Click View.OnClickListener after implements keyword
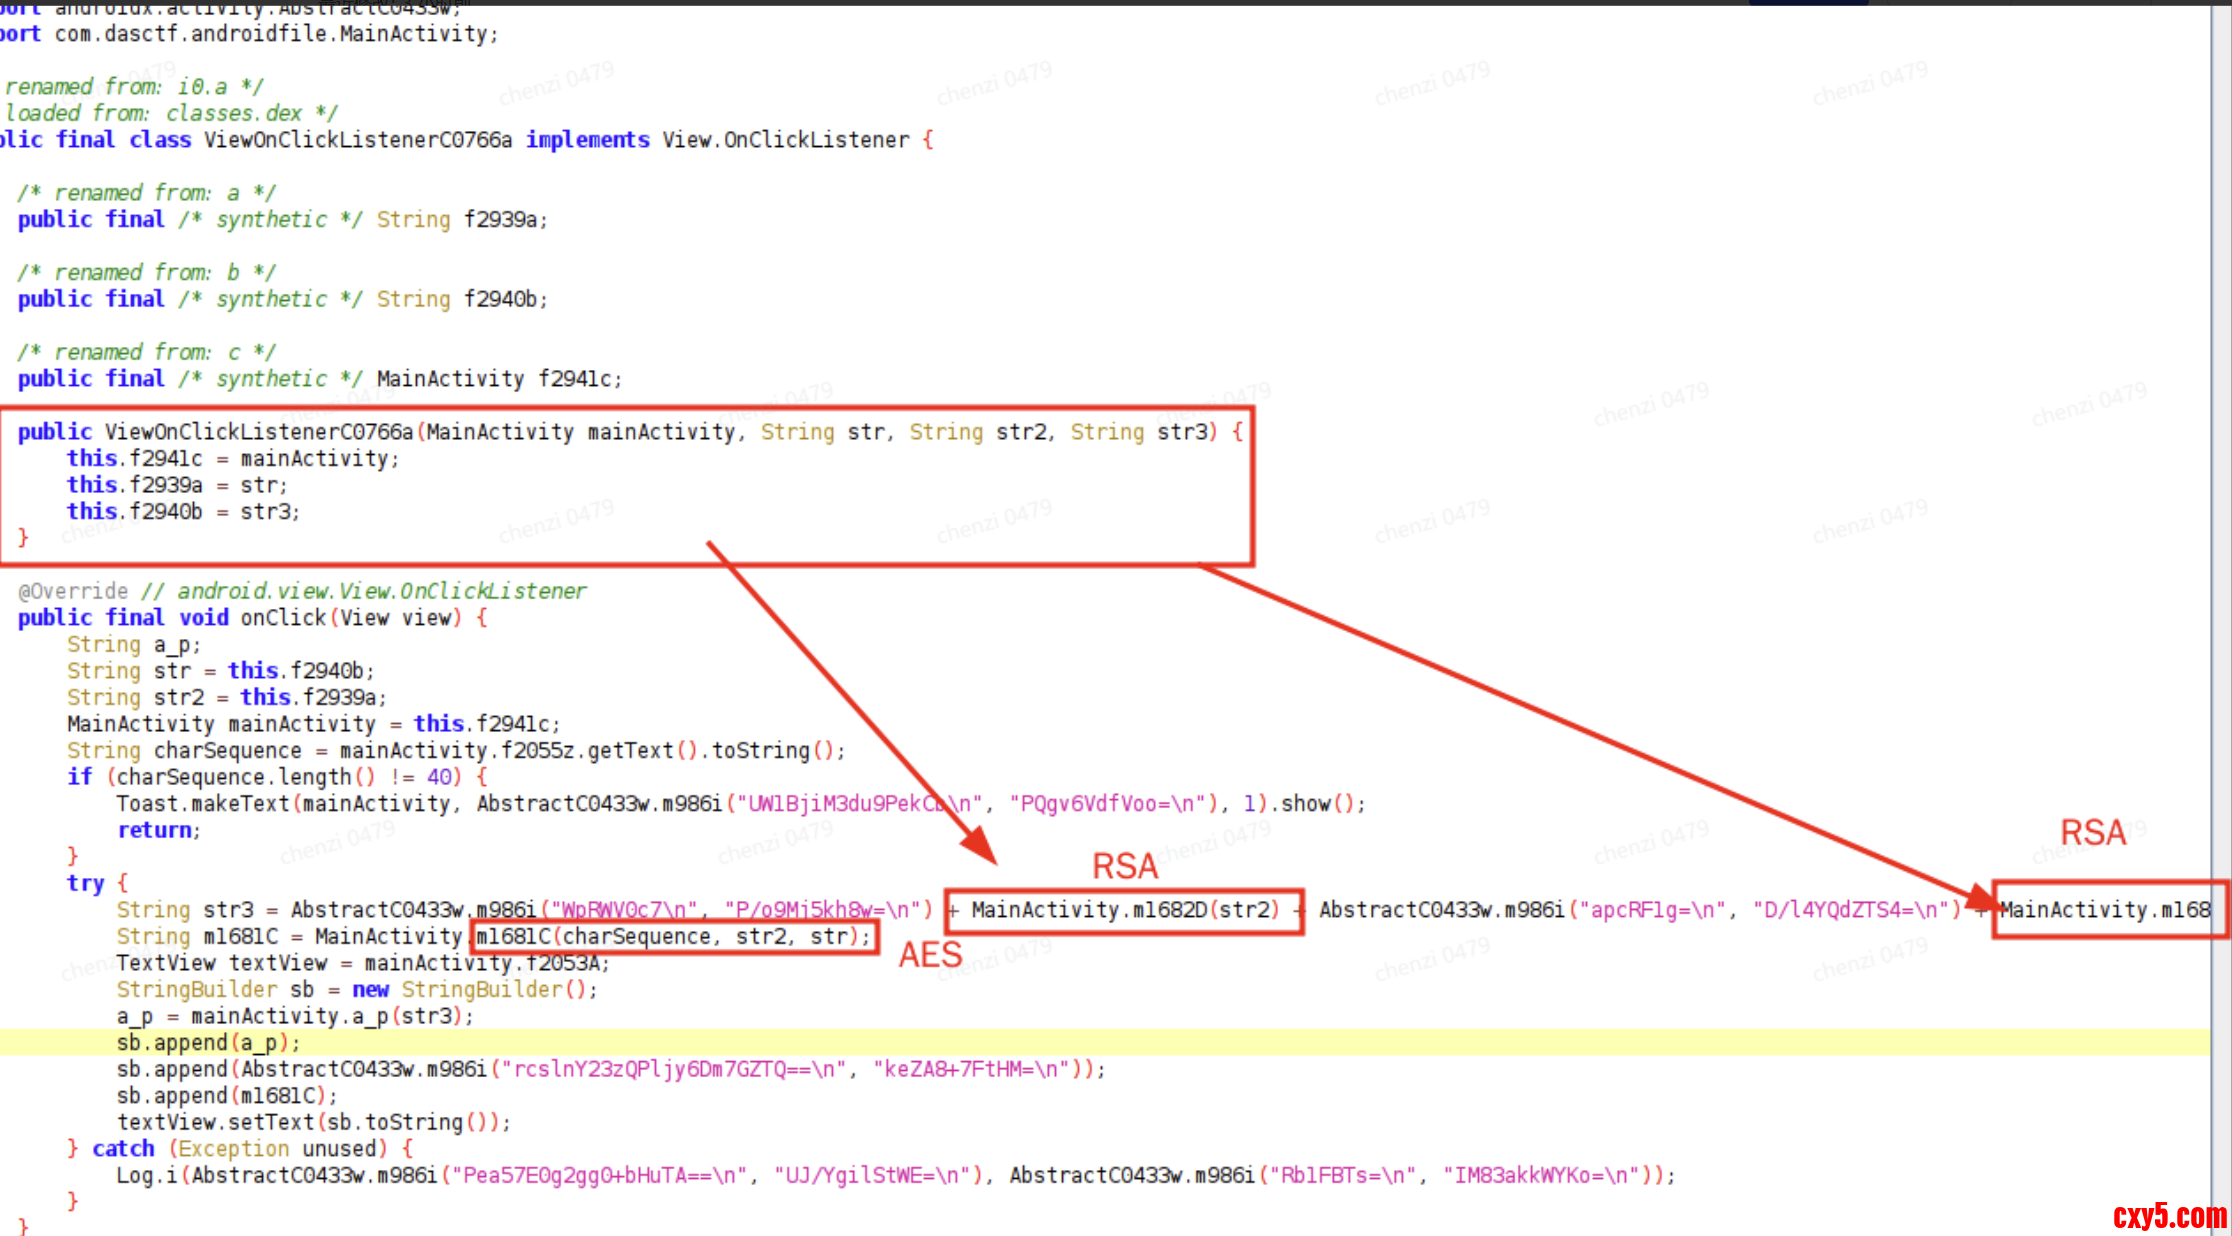This screenshot has width=2232, height=1236. coord(785,140)
